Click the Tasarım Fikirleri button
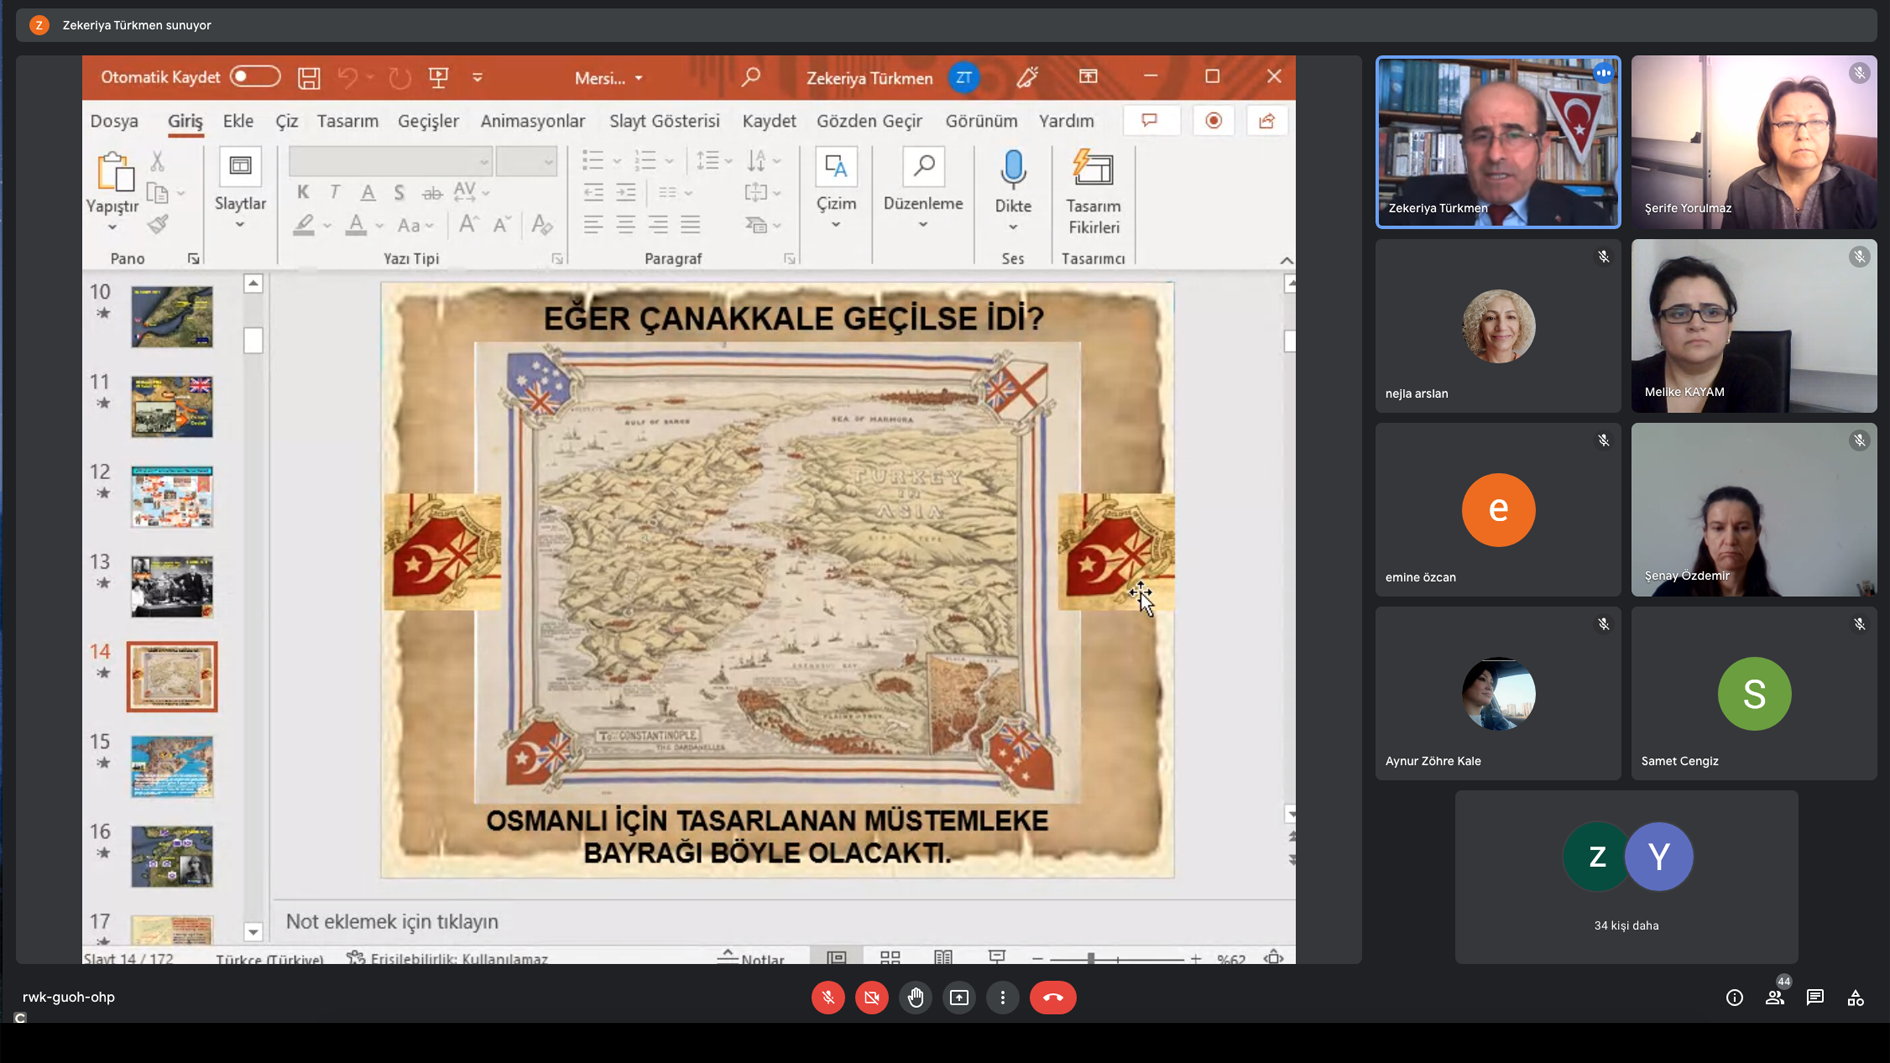Image resolution: width=1890 pixels, height=1063 pixels. coord(1093,191)
